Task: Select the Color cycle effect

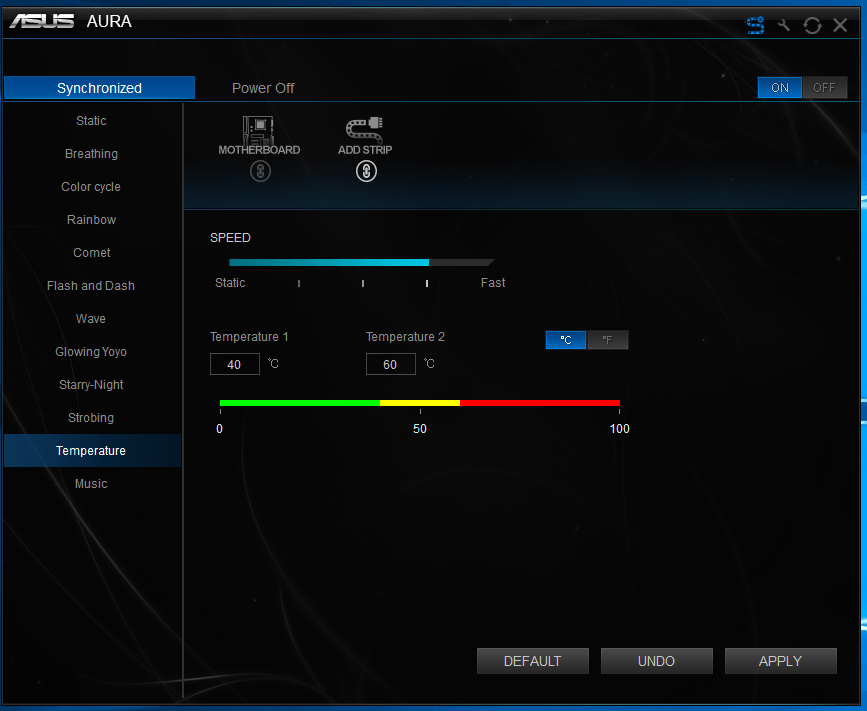Action: click(x=91, y=187)
